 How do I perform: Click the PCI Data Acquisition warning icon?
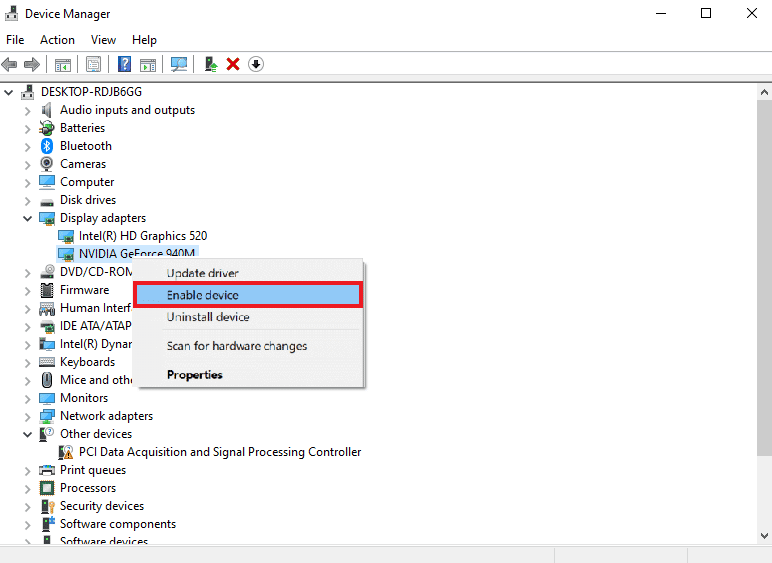click(x=65, y=452)
